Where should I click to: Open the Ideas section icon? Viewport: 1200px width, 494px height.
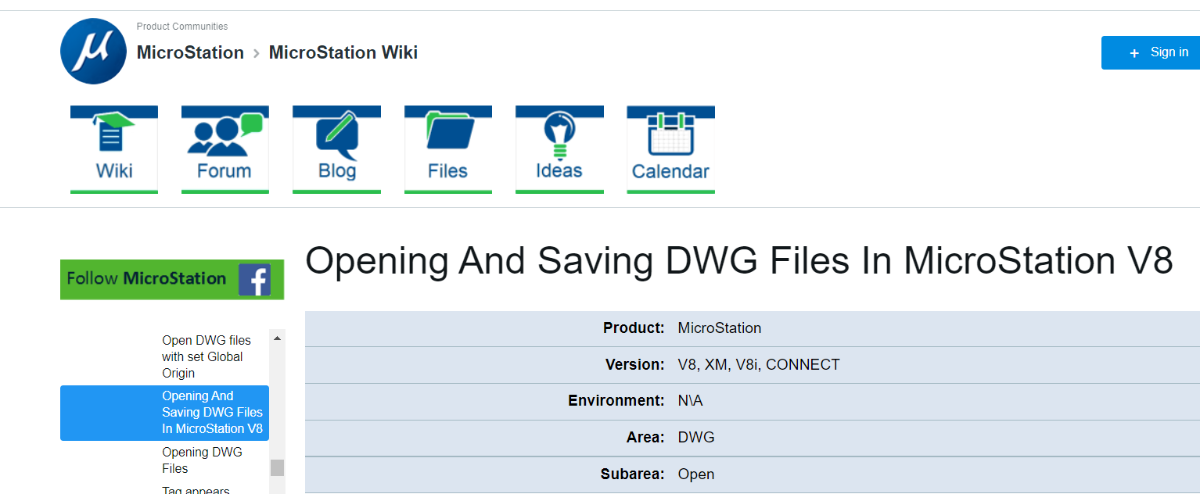click(x=559, y=149)
